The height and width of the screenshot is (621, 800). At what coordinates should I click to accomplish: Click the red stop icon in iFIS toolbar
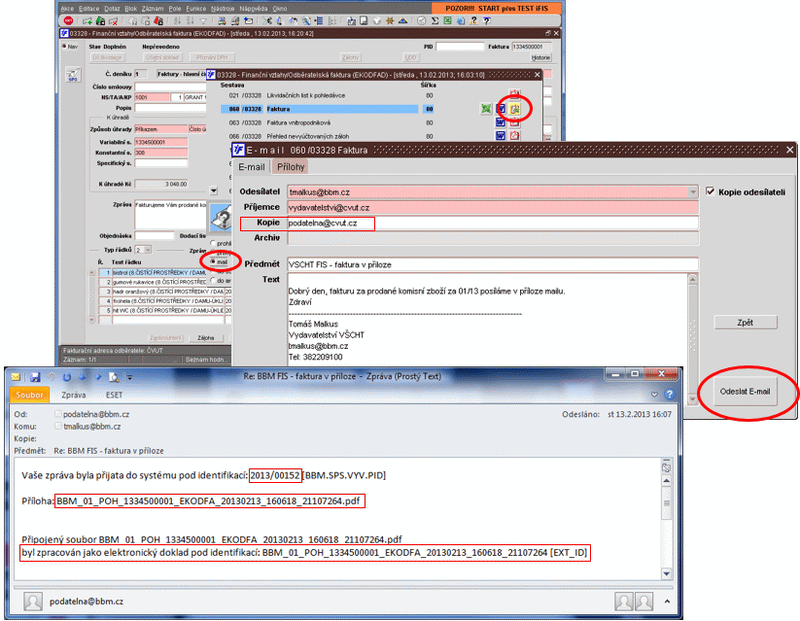[x=68, y=21]
